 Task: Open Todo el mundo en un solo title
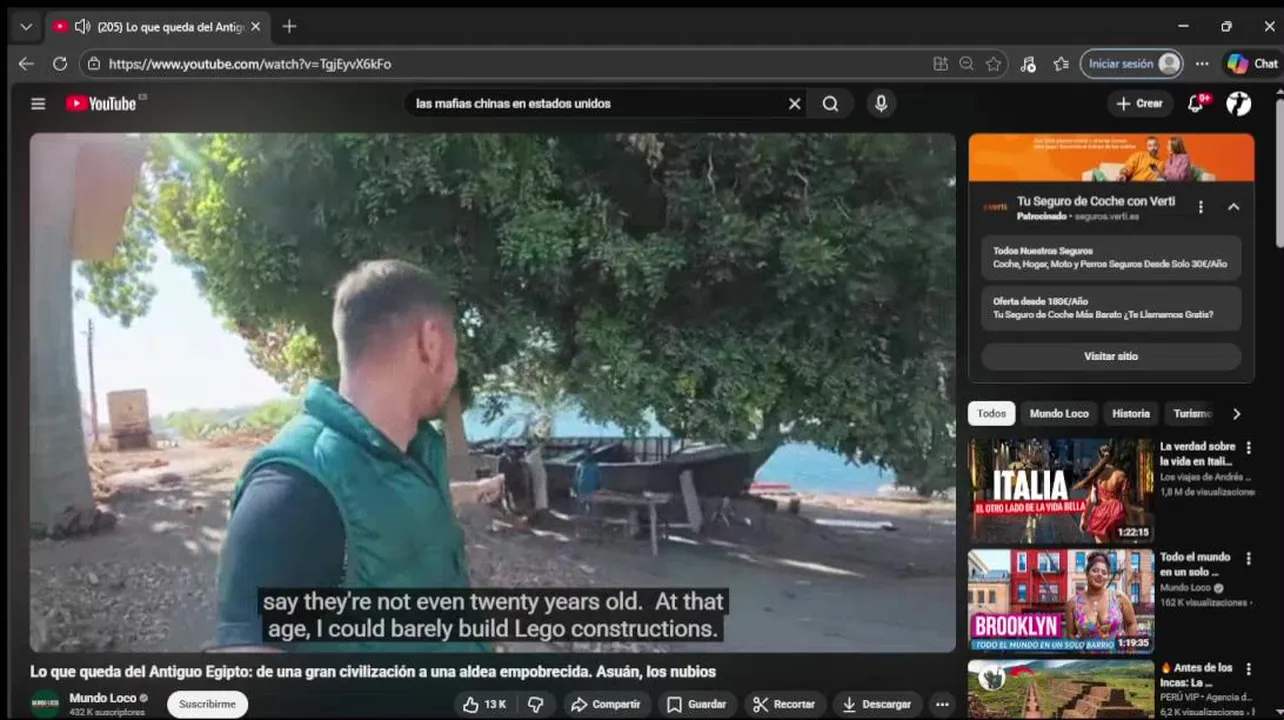(1196, 564)
